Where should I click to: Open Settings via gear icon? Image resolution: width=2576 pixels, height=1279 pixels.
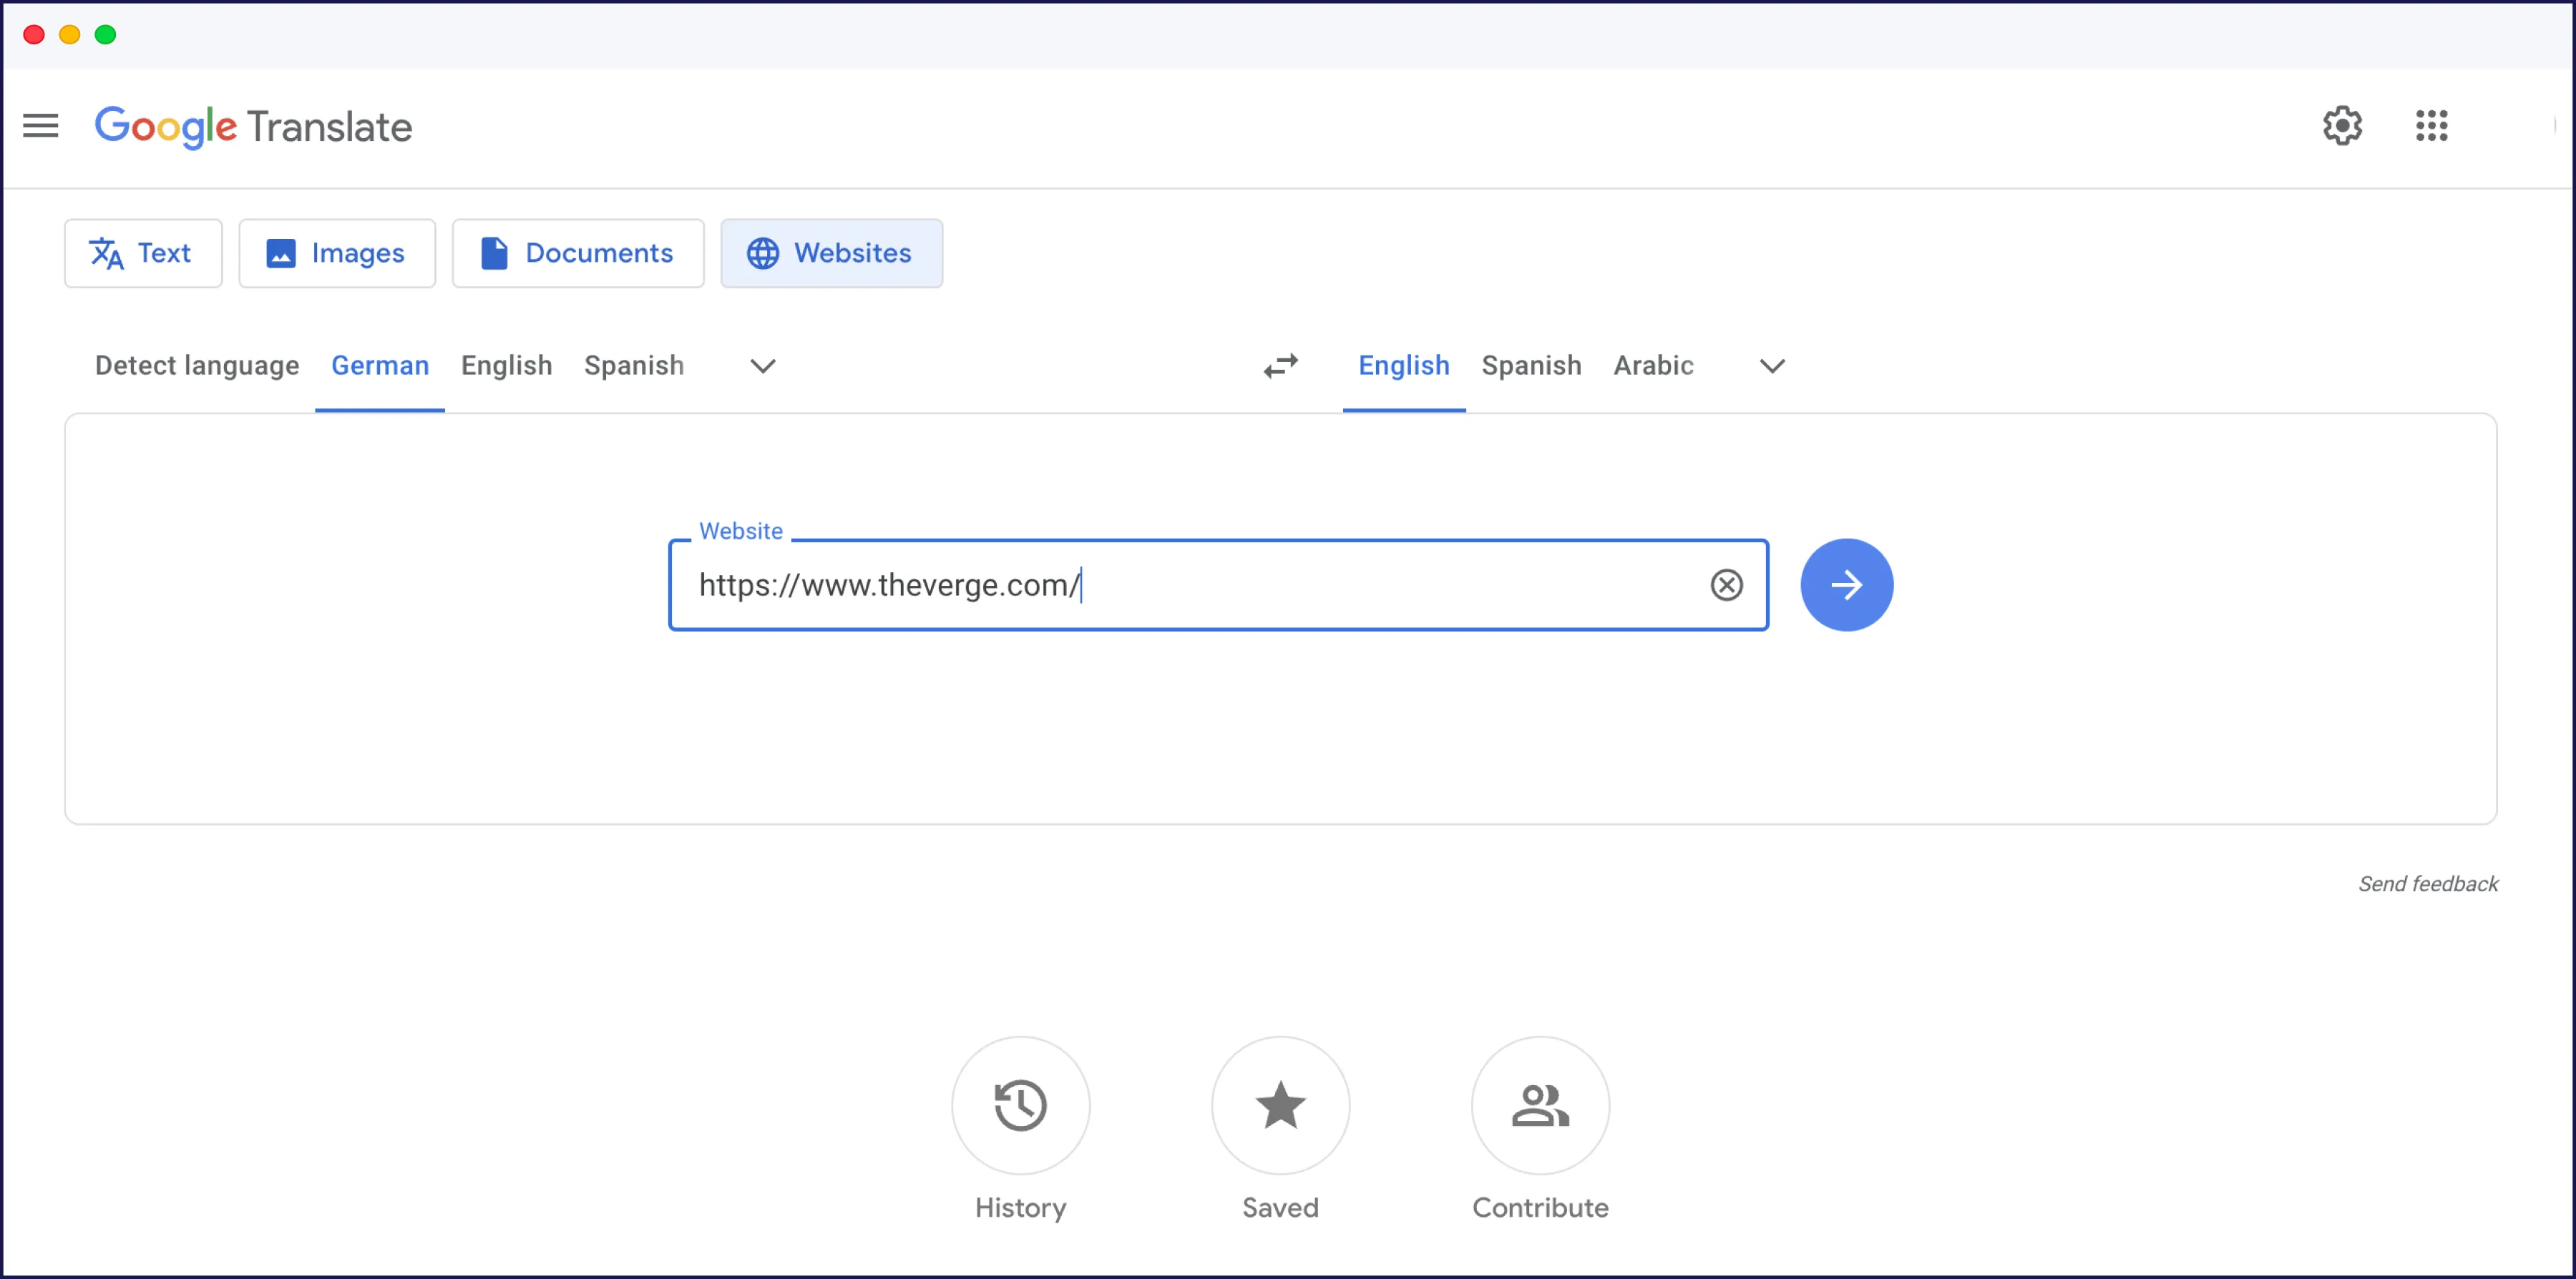[2342, 126]
